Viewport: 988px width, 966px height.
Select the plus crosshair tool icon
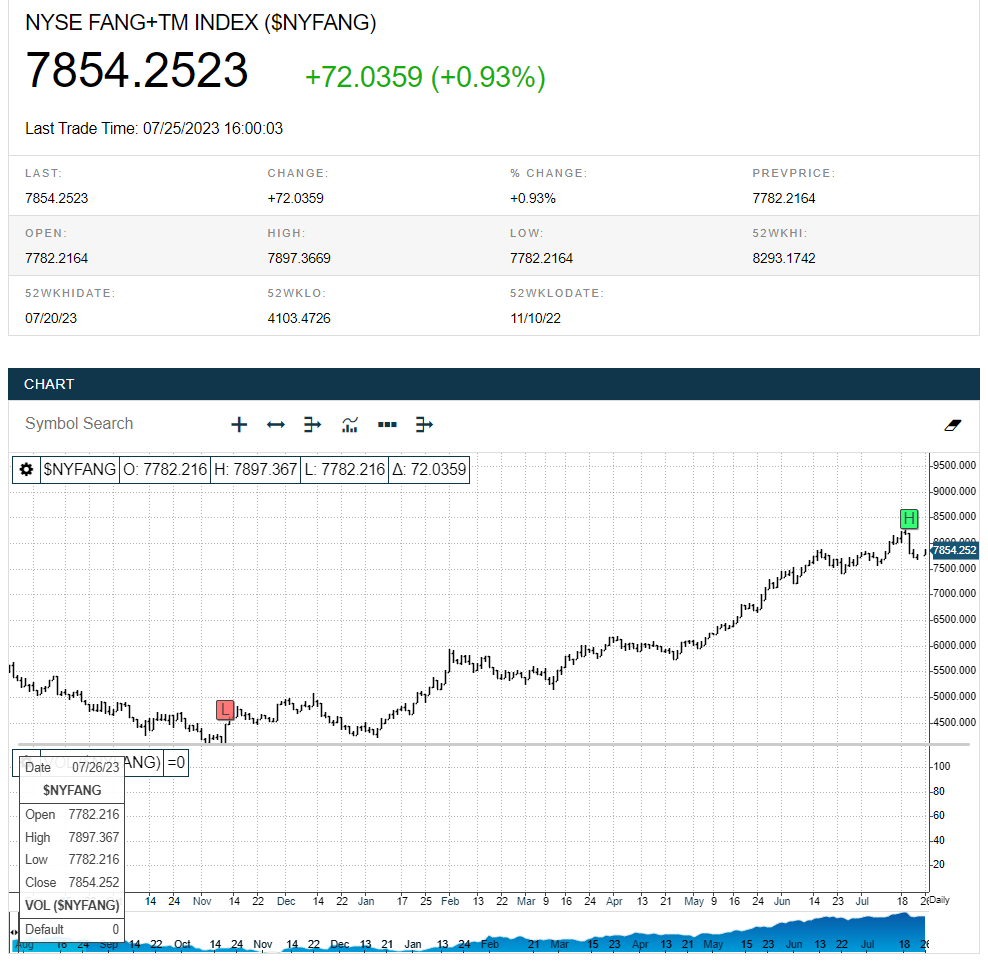(239, 425)
